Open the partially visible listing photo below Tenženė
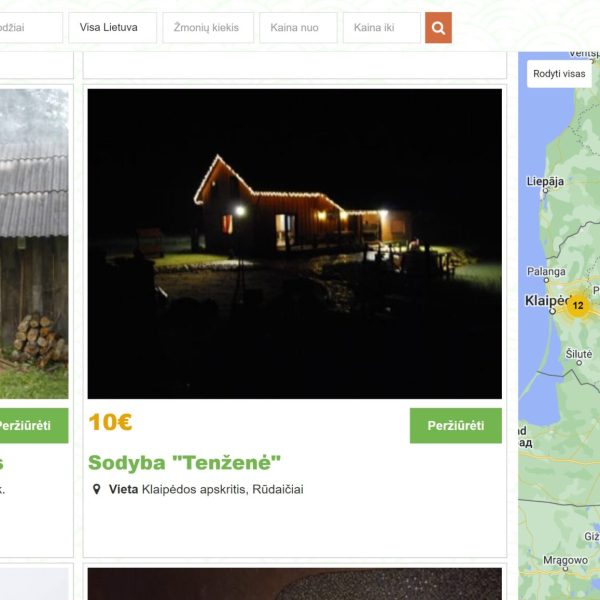 click(295, 584)
